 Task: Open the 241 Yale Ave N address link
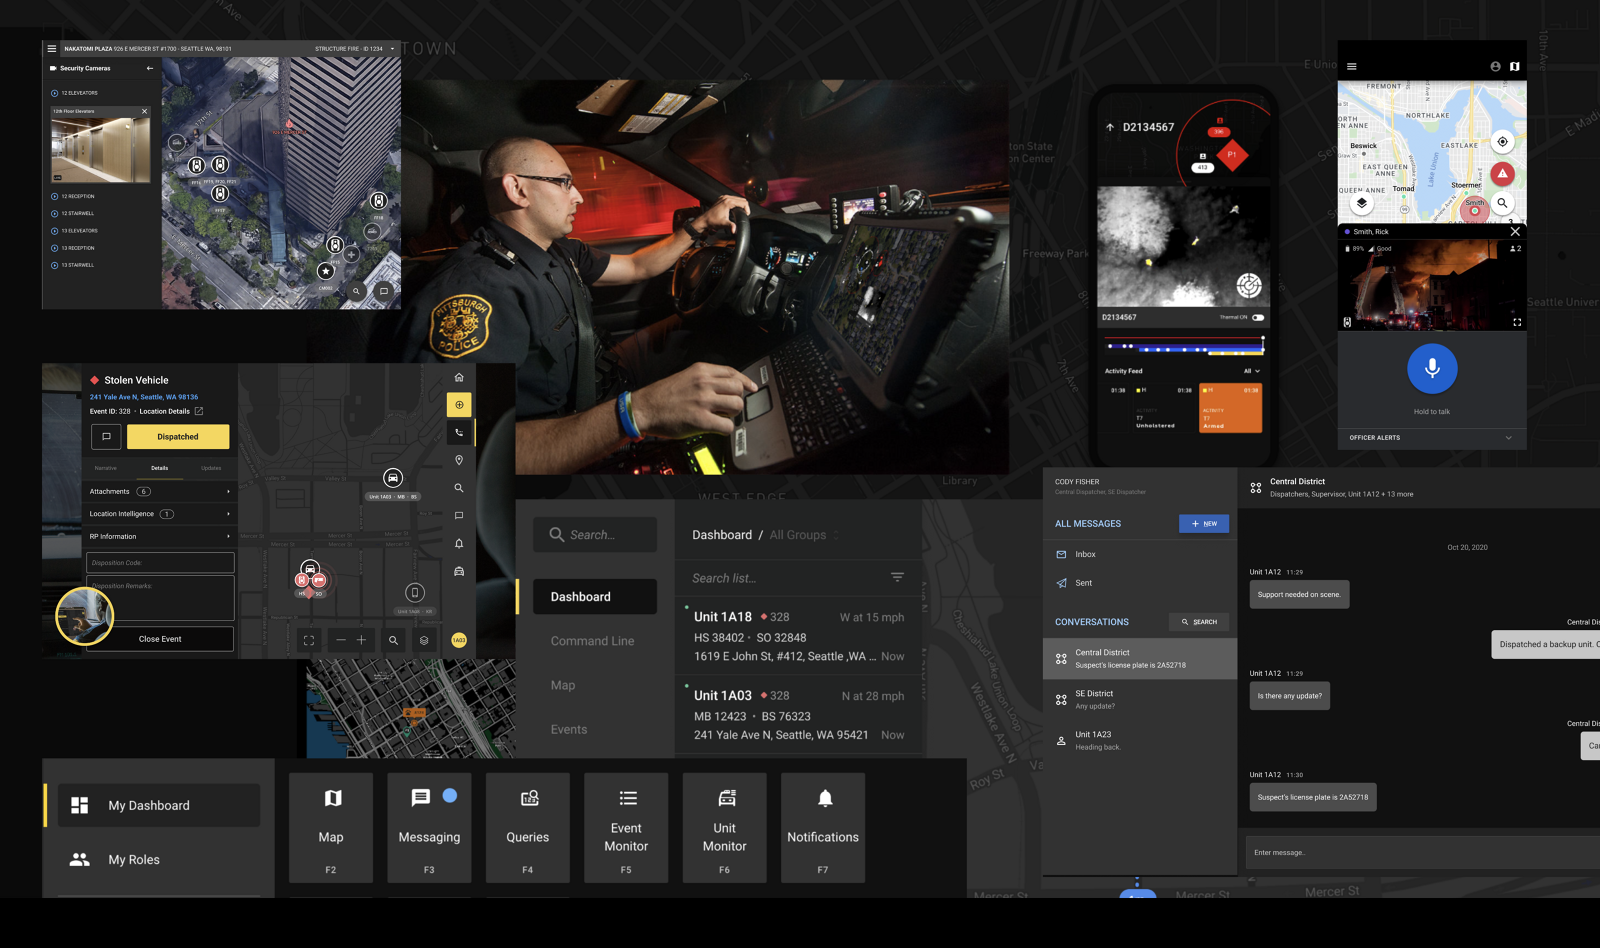[144, 397]
